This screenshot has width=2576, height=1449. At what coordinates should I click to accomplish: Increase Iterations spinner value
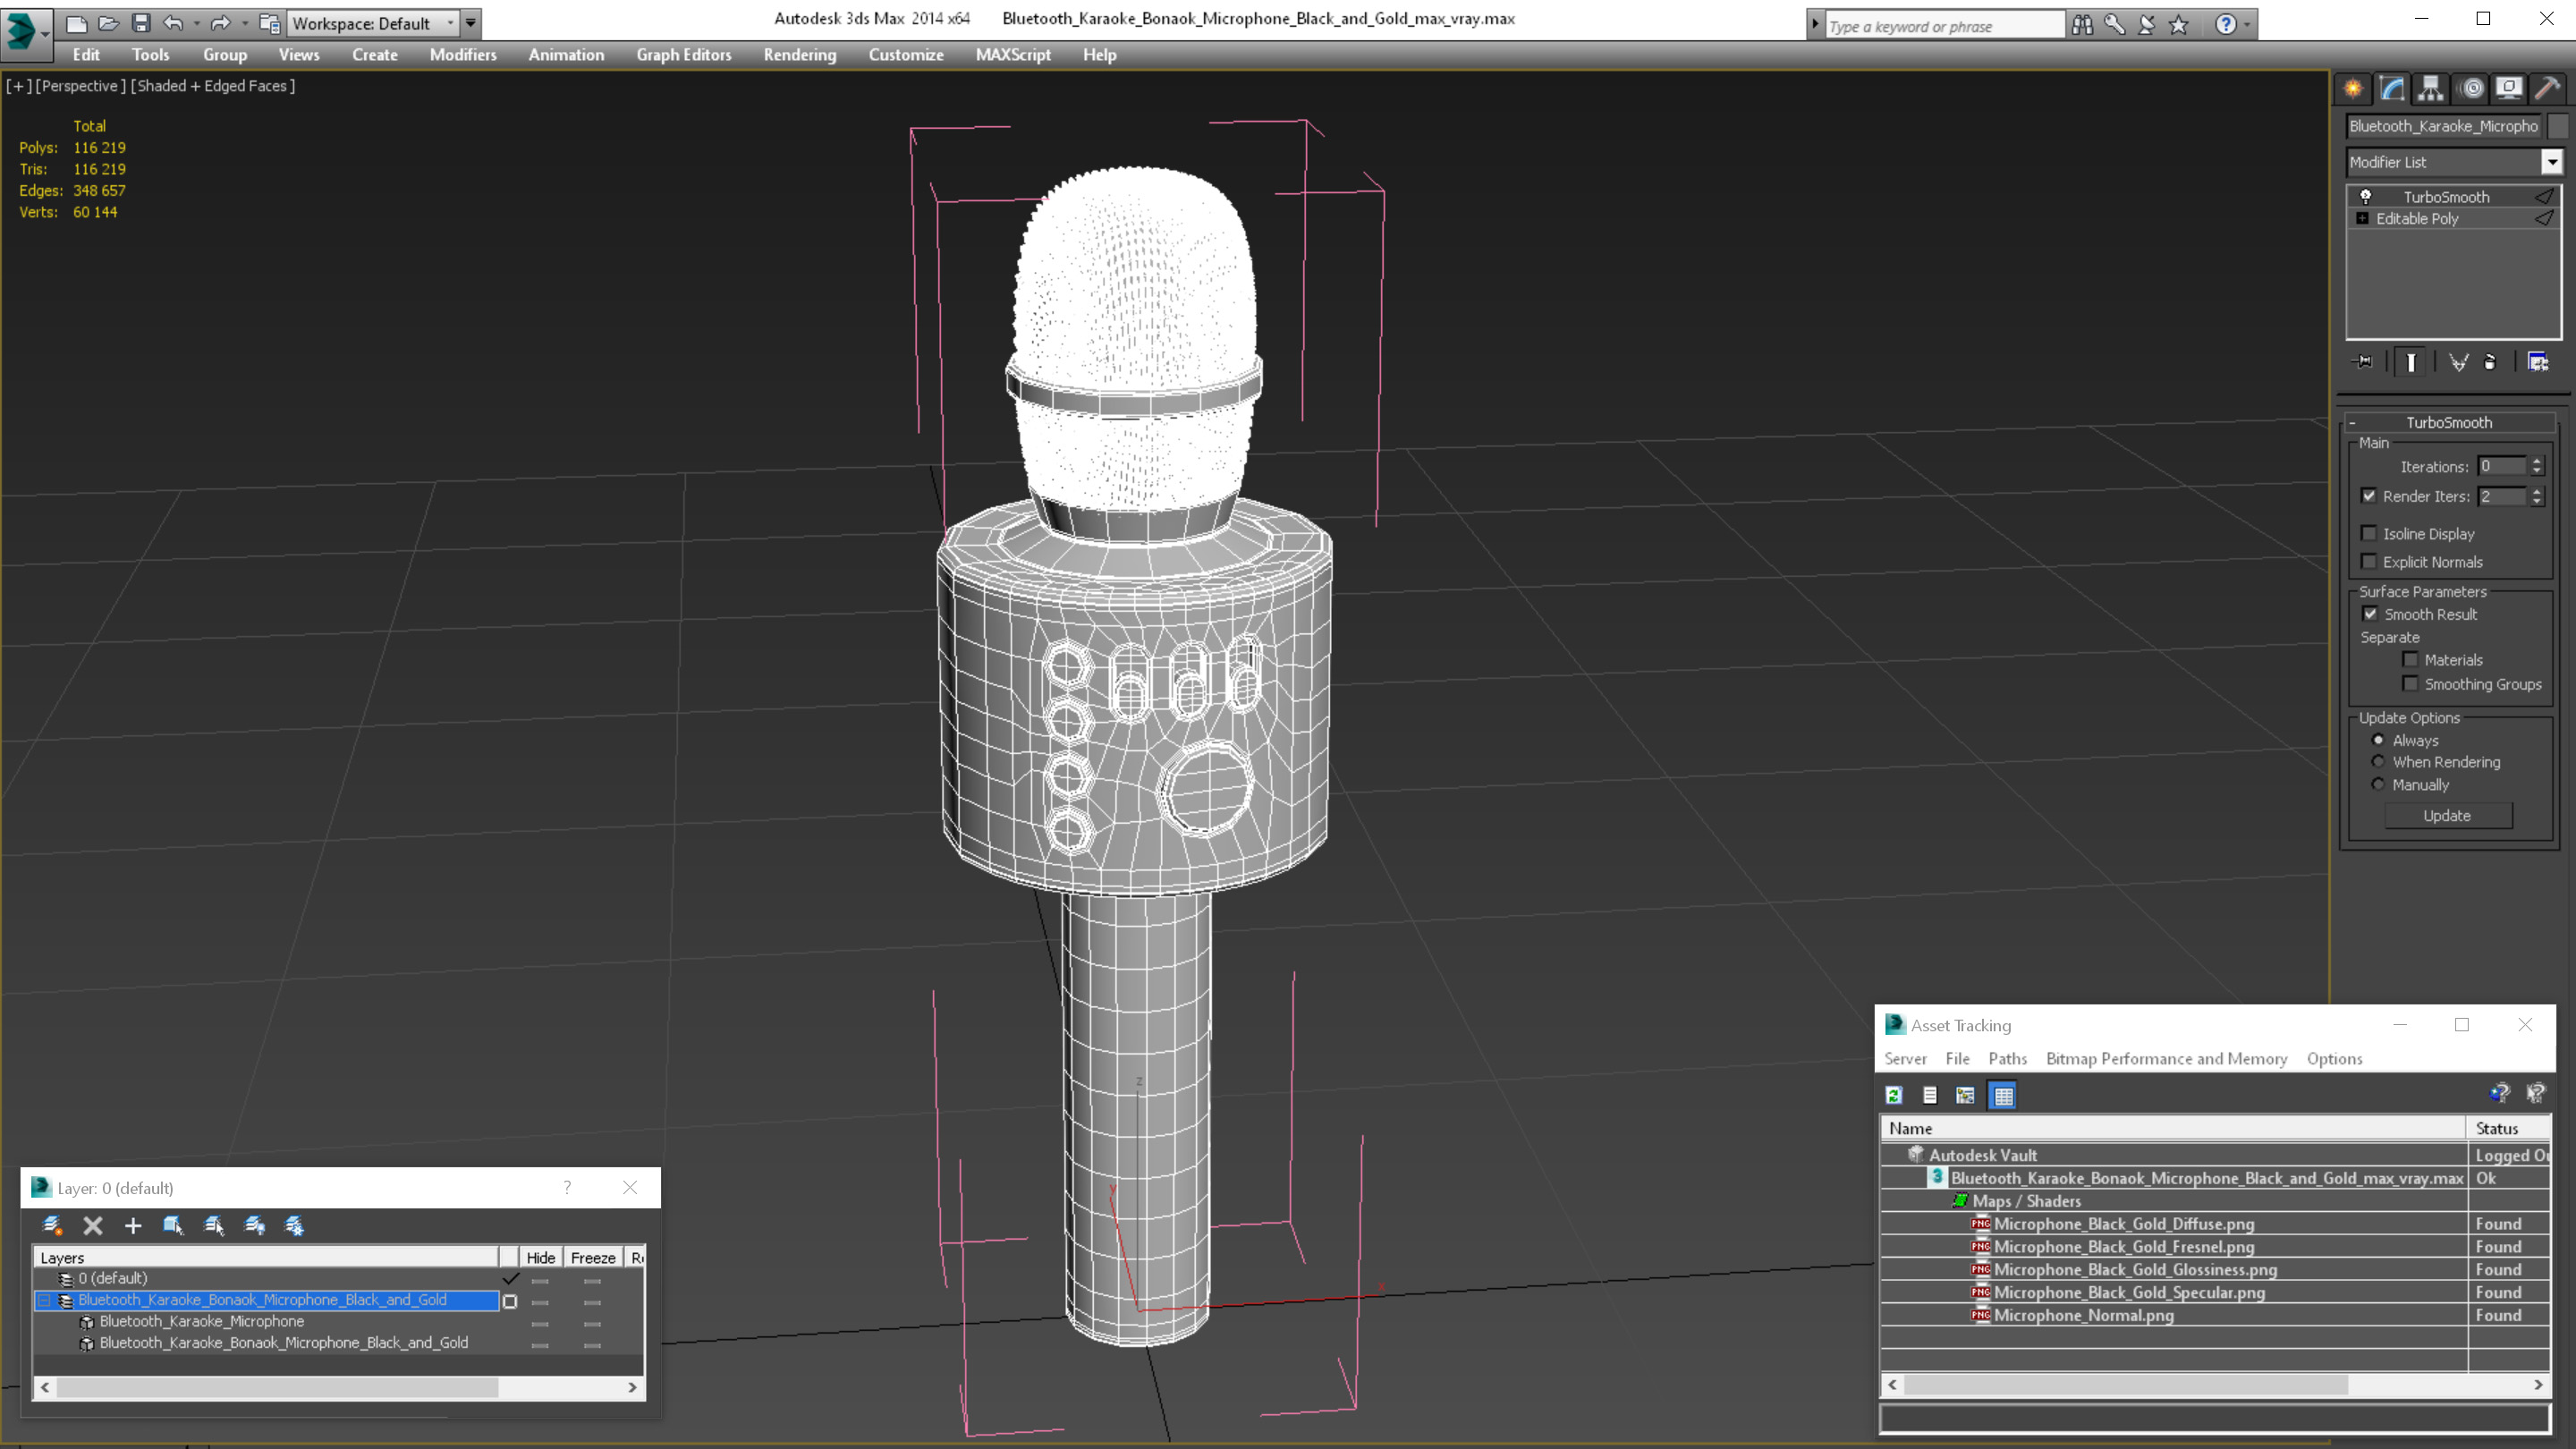[x=2537, y=461]
